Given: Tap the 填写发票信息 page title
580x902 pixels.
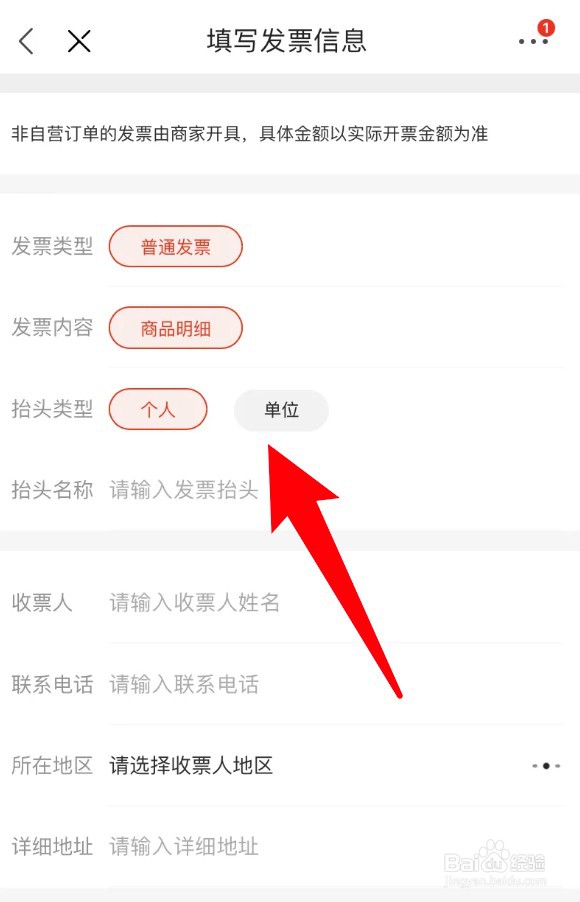Looking at the screenshot, I should tap(287, 41).
